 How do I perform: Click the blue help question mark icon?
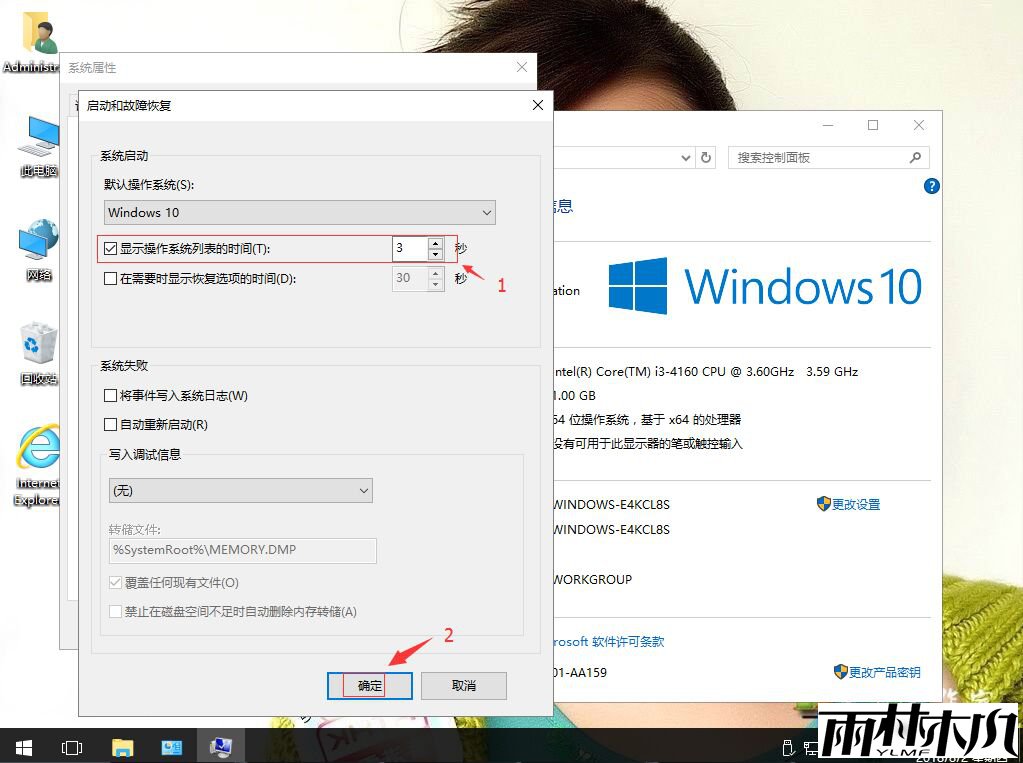[931, 186]
